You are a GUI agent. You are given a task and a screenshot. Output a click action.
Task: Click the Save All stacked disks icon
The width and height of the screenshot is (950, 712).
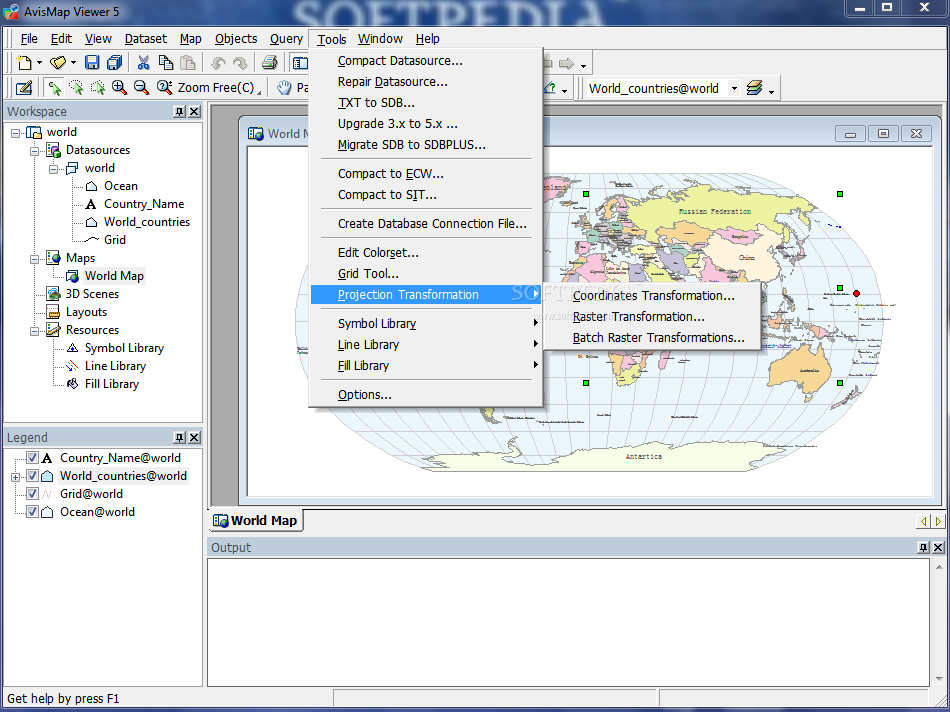pyautogui.click(x=115, y=62)
